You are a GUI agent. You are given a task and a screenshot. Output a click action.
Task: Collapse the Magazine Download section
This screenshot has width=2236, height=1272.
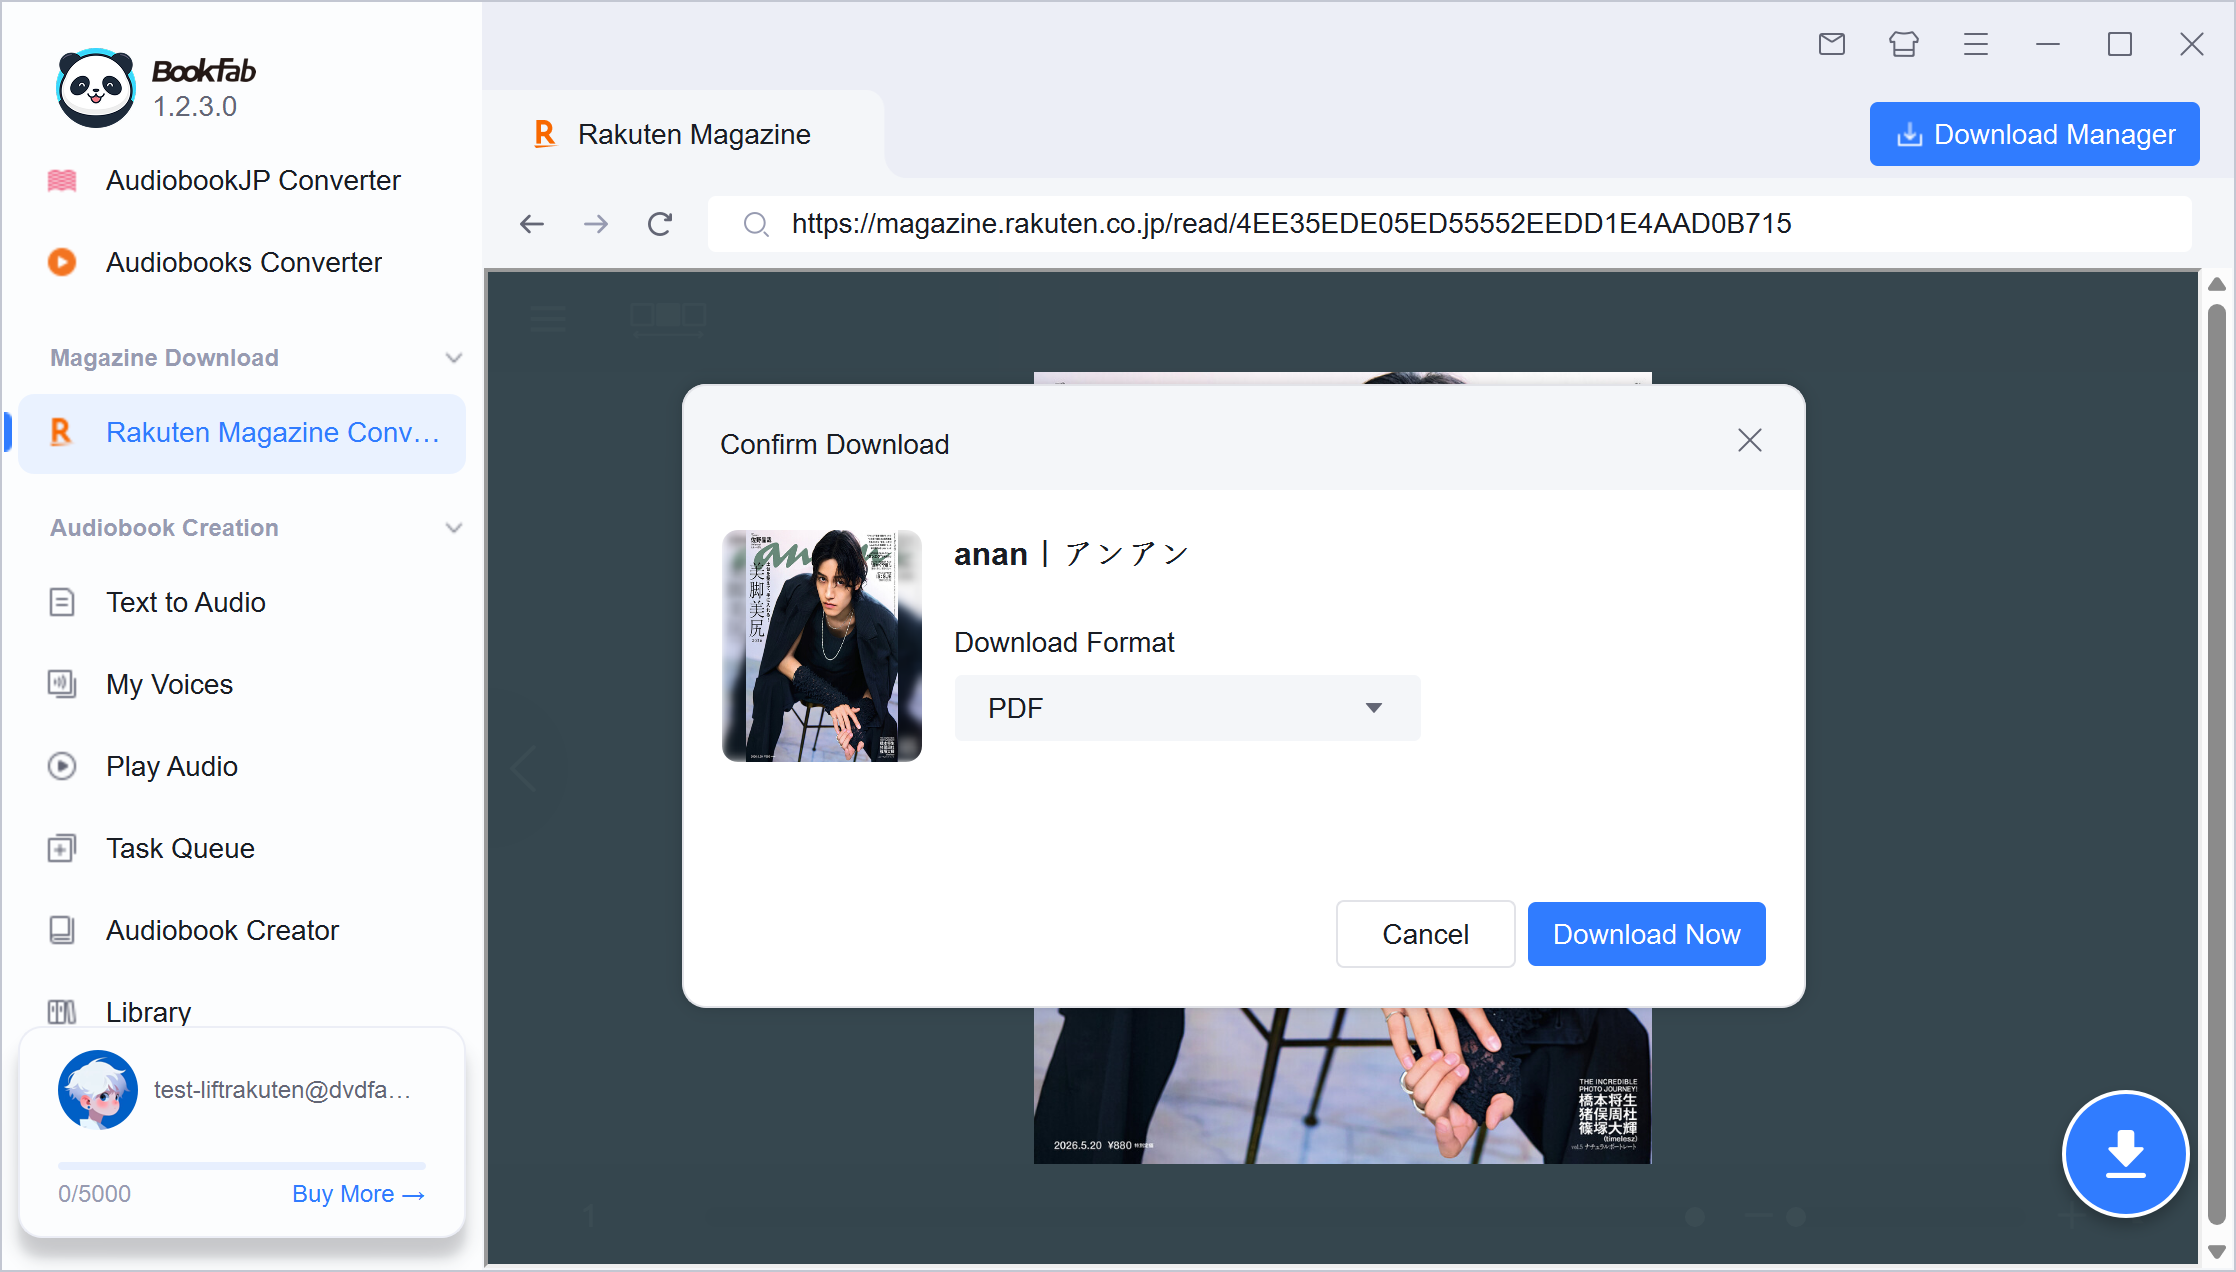pyautogui.click(x=454, y=358)
